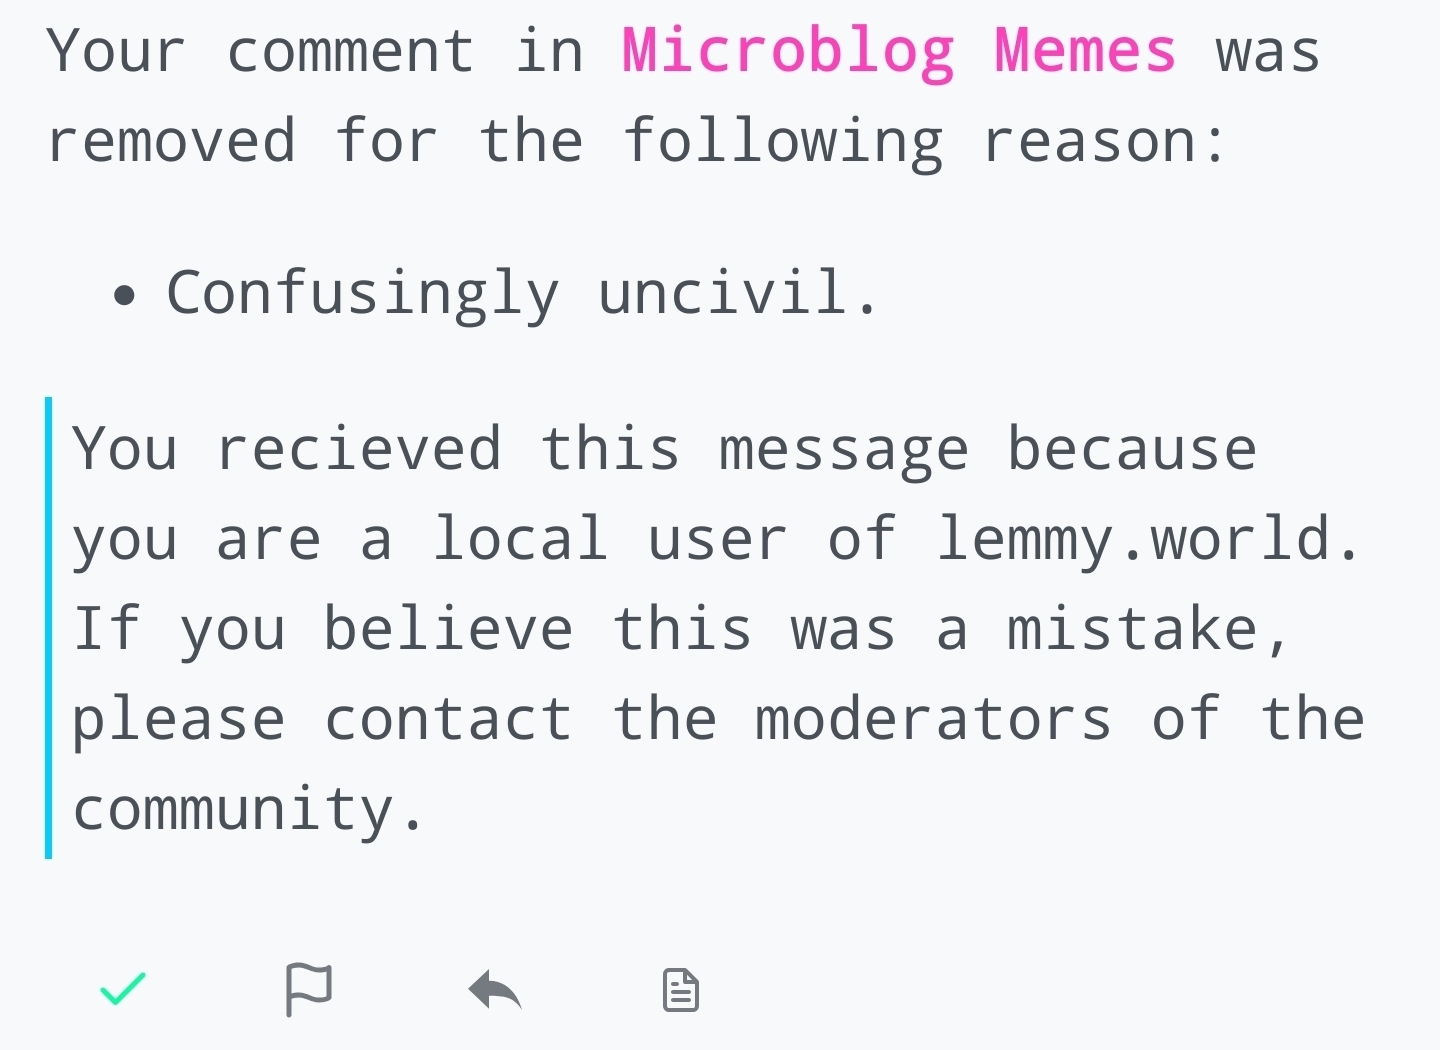1440x1050 pixels.
Task: Click the word "uncivil." in reason
Action: (x=739, y=292)
